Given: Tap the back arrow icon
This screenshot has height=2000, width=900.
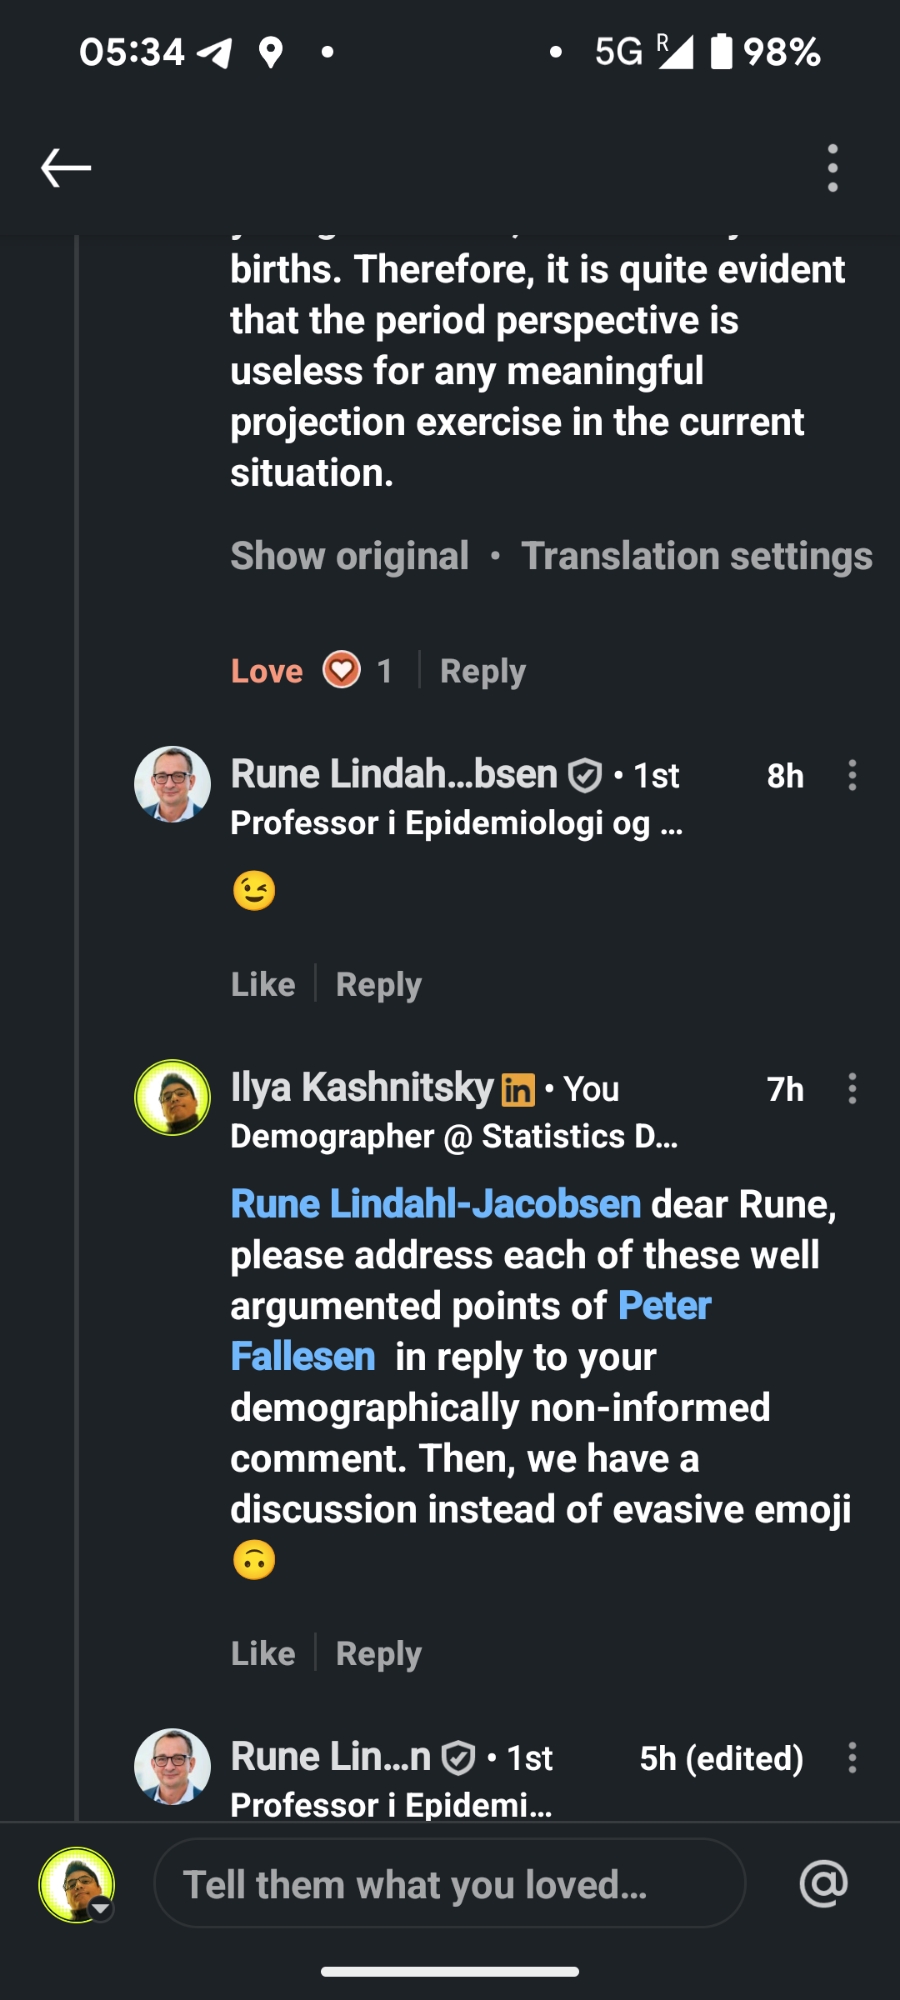Looking at the screenshot, I should tap(66, 168).
